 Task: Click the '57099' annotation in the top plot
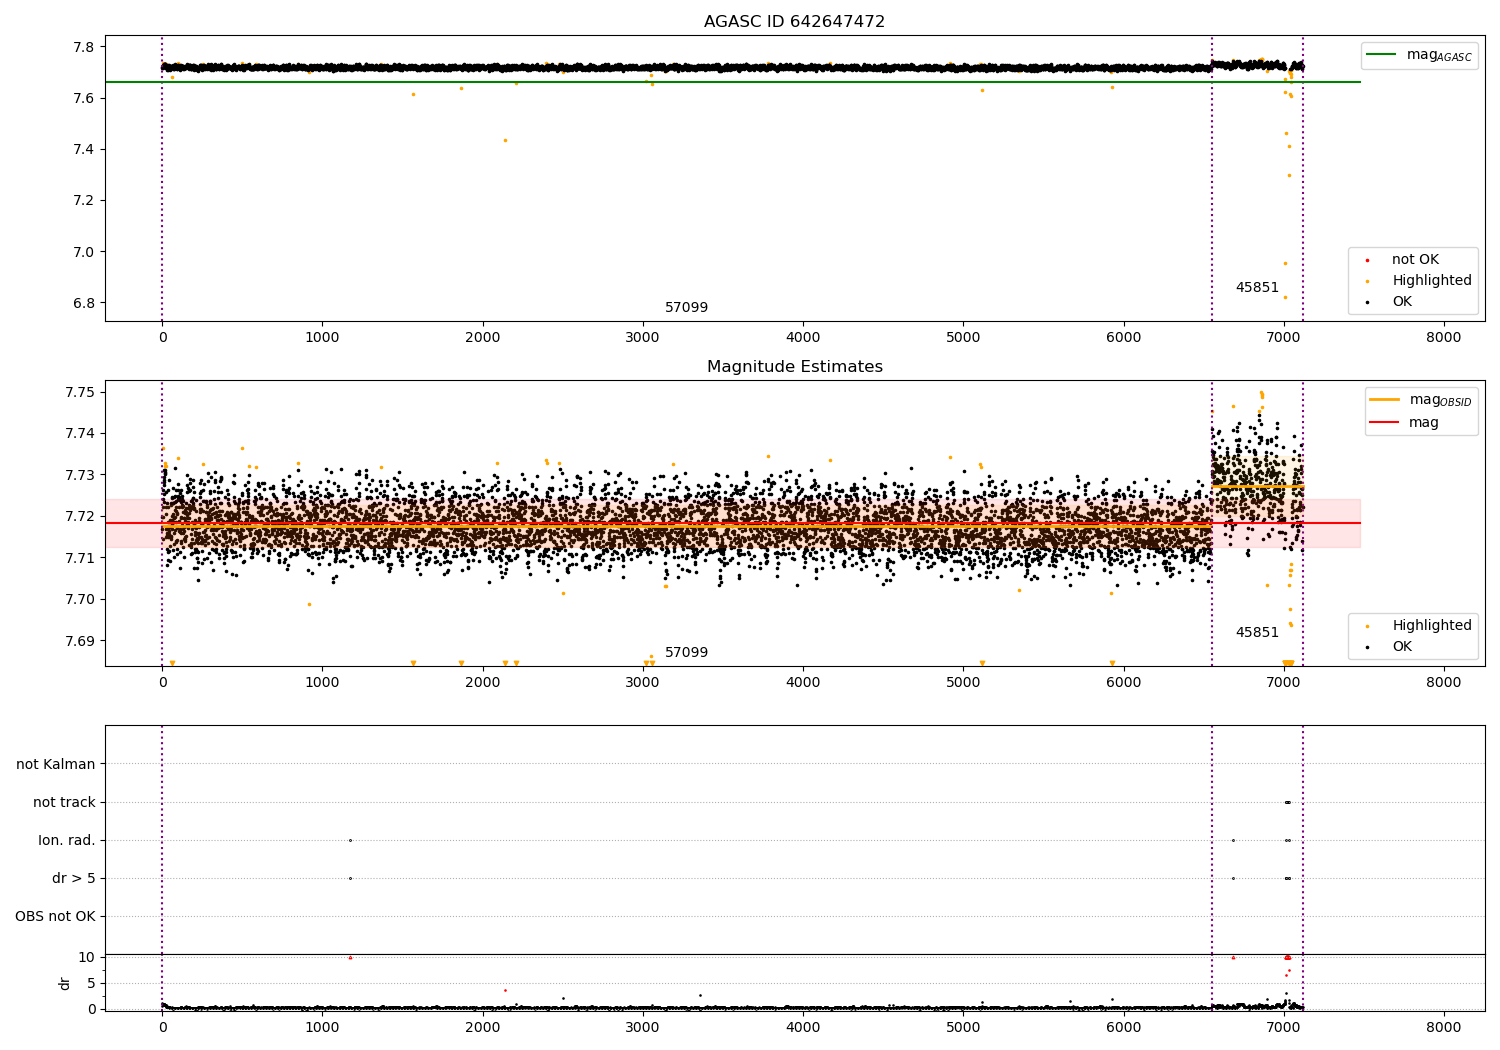(686, 308)
